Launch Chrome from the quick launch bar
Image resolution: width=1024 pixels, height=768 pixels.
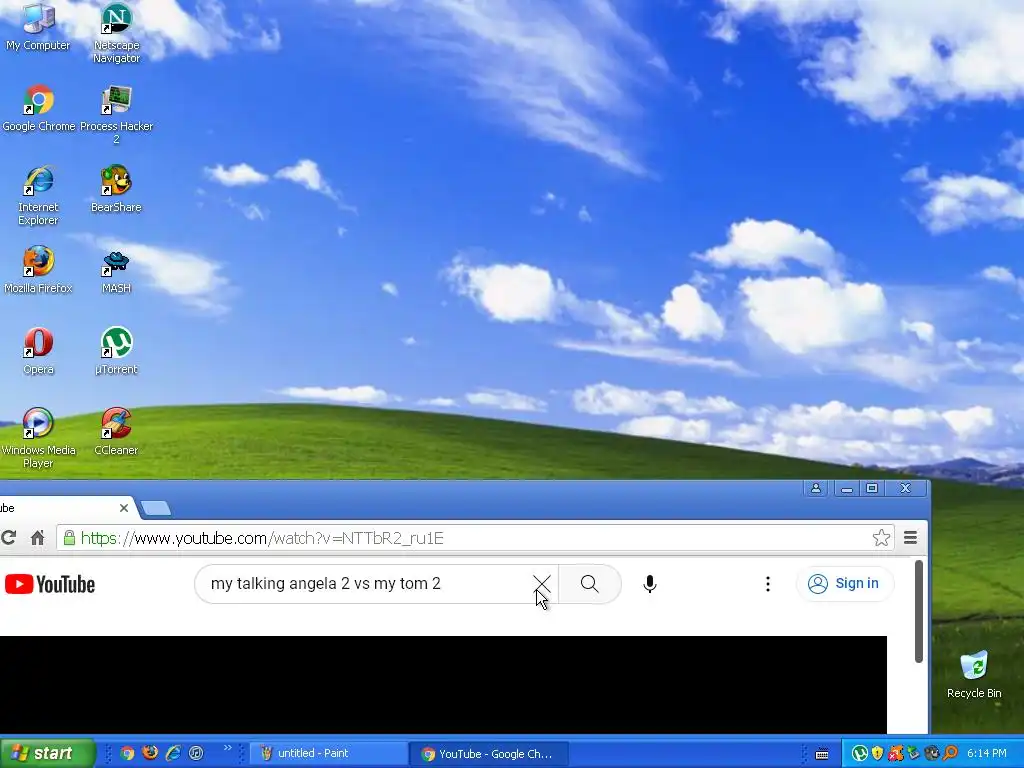click(x=127, y=753)
